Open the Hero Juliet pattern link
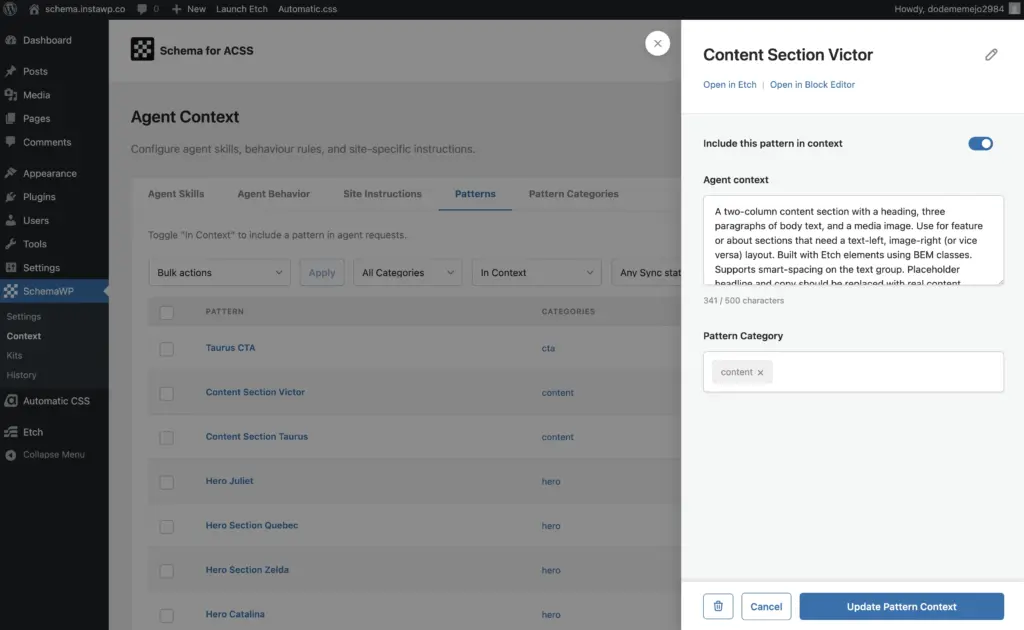This screenshot has height=630, width=1024. 229,481
